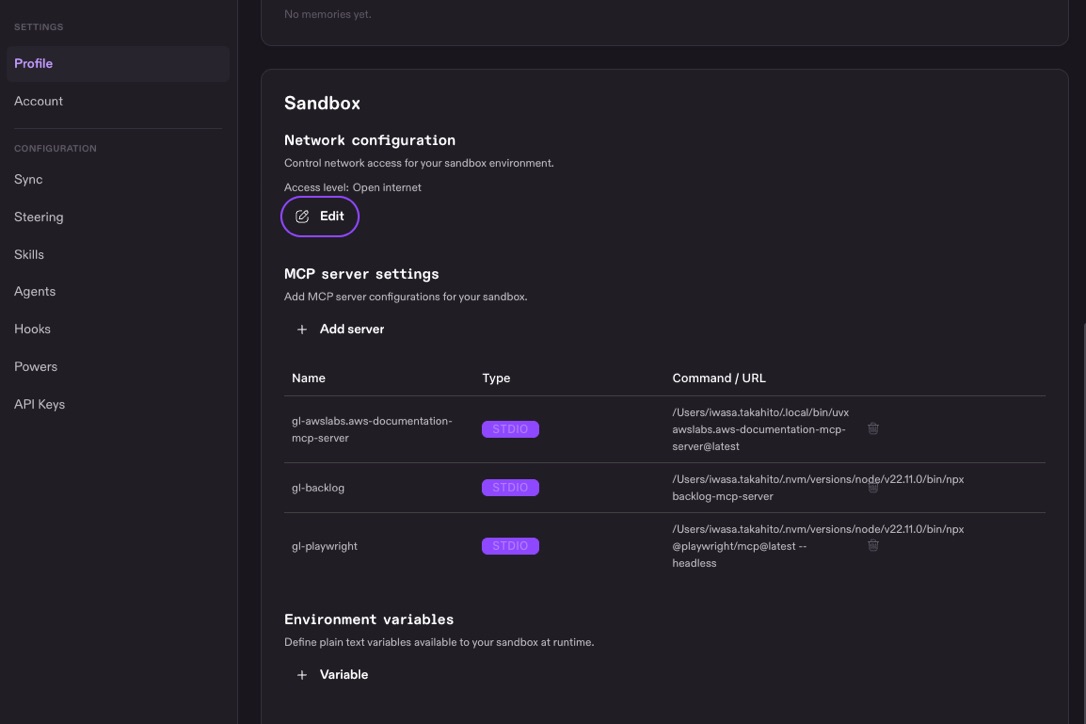Remove gl-playwright server using trash icon
Screen dimensions: 1086x724
[873, 545]
